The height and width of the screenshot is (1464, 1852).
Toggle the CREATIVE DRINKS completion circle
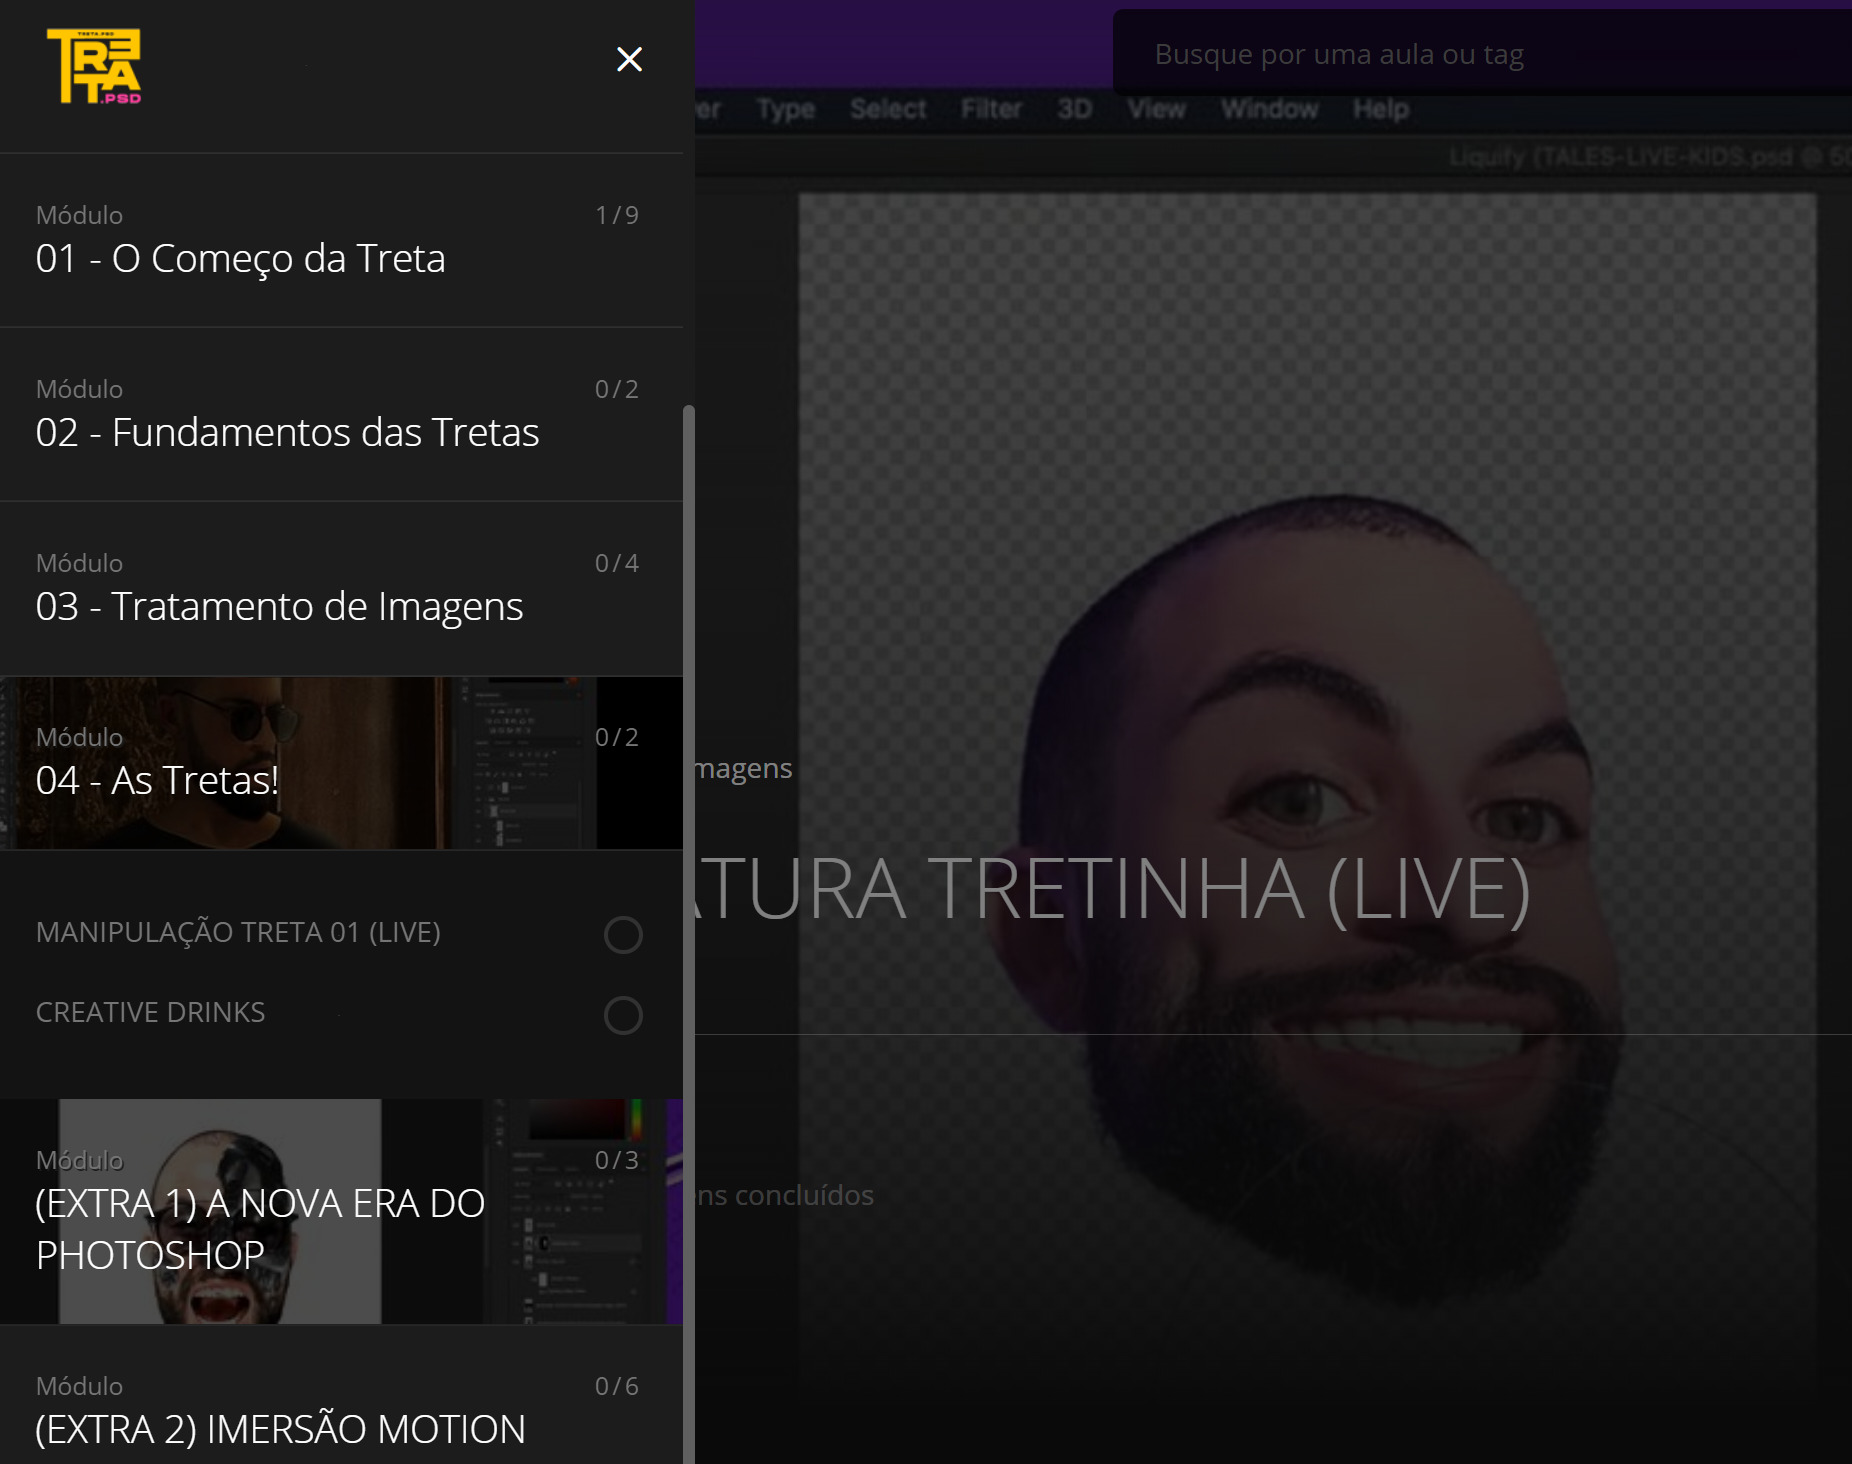pos(623,1015)
